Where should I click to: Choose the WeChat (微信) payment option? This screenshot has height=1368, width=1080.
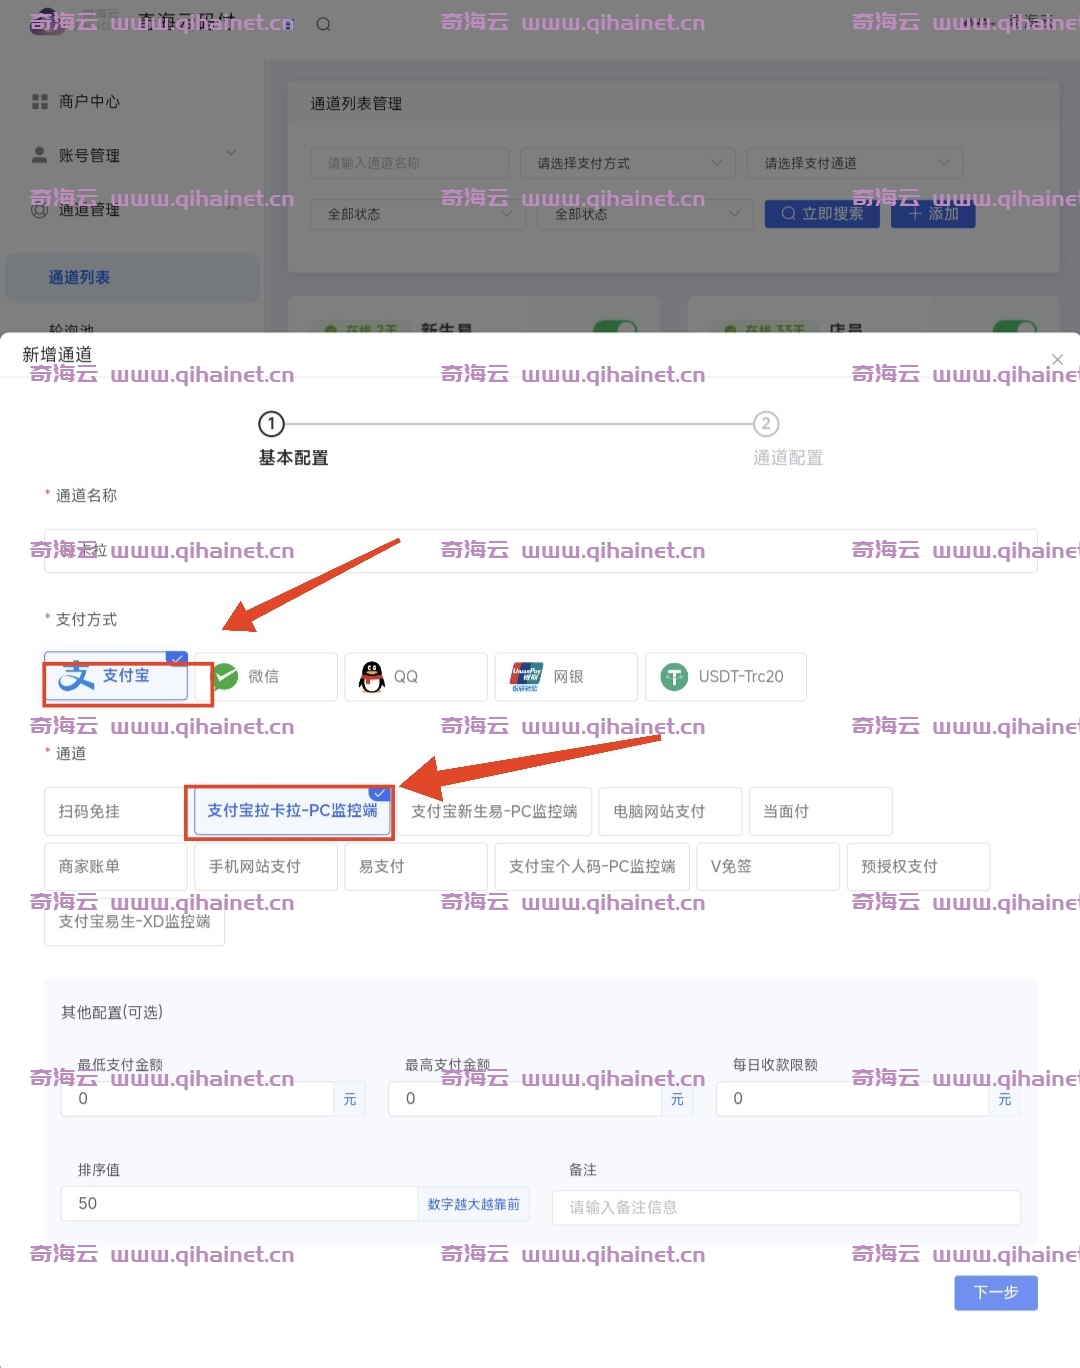(x=266, y=677)
